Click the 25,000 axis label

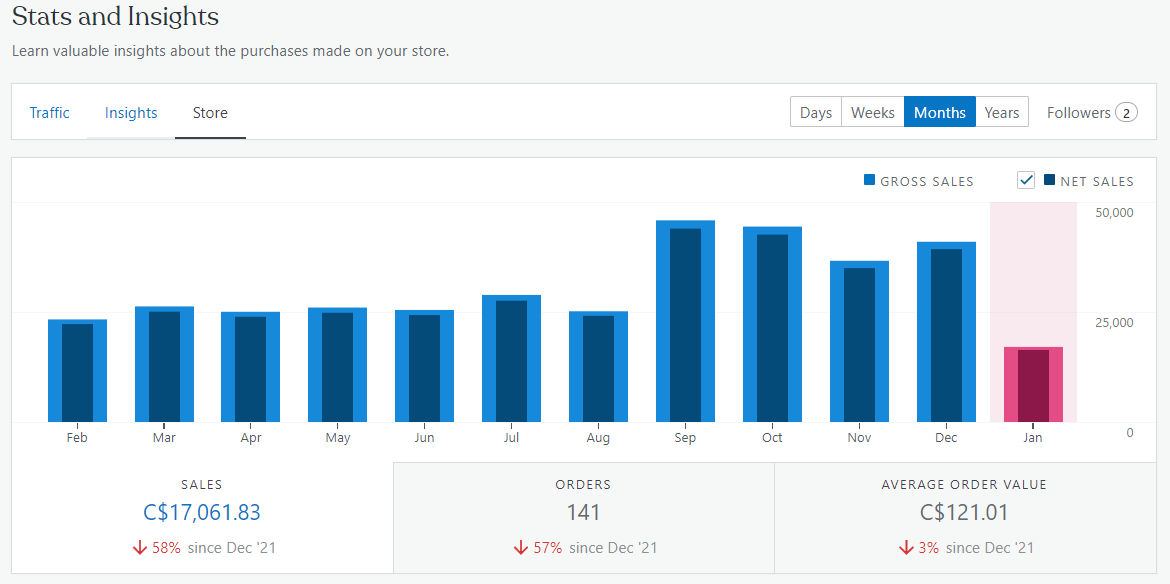point(1114,323)
